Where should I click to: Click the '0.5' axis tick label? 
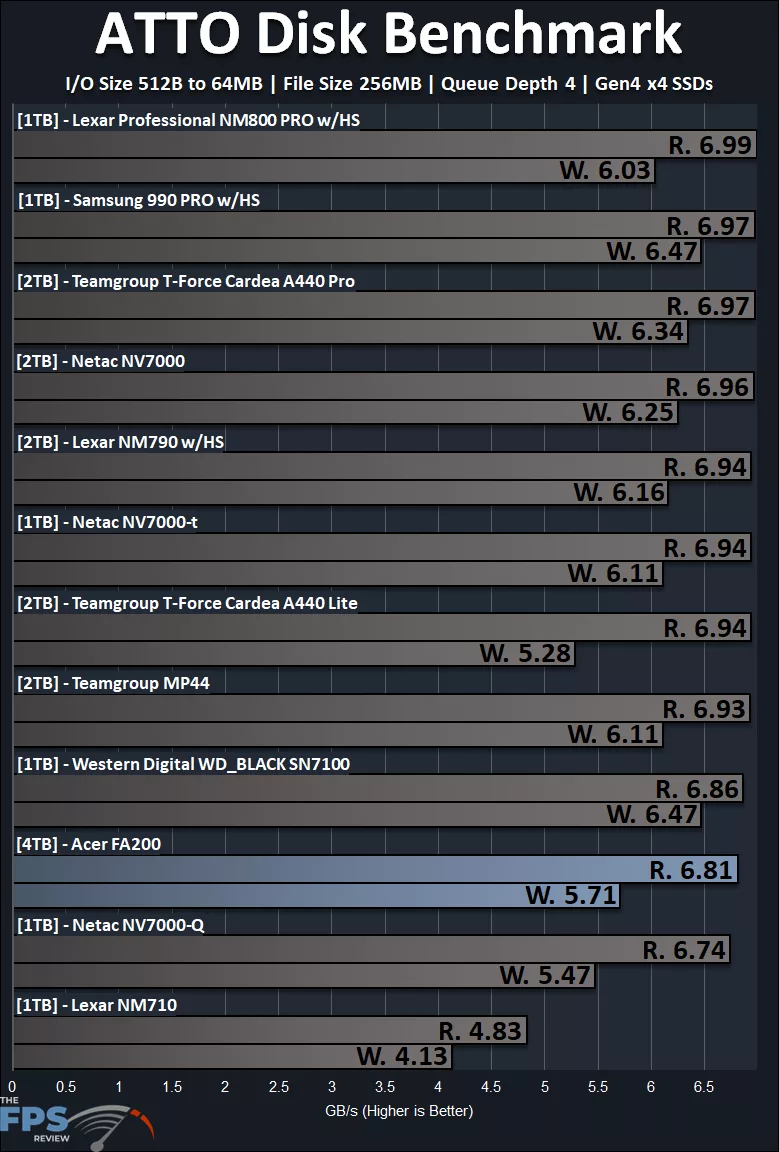point(66,1087)
